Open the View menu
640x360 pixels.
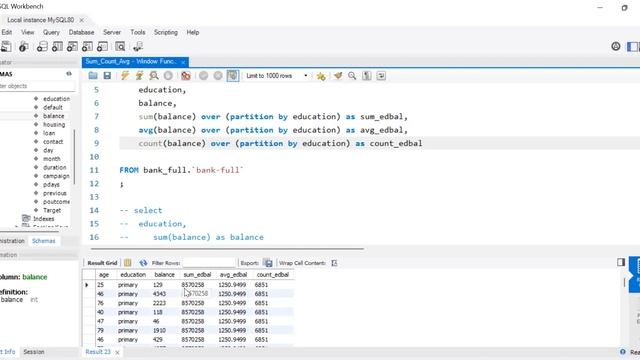coord(28,32)
